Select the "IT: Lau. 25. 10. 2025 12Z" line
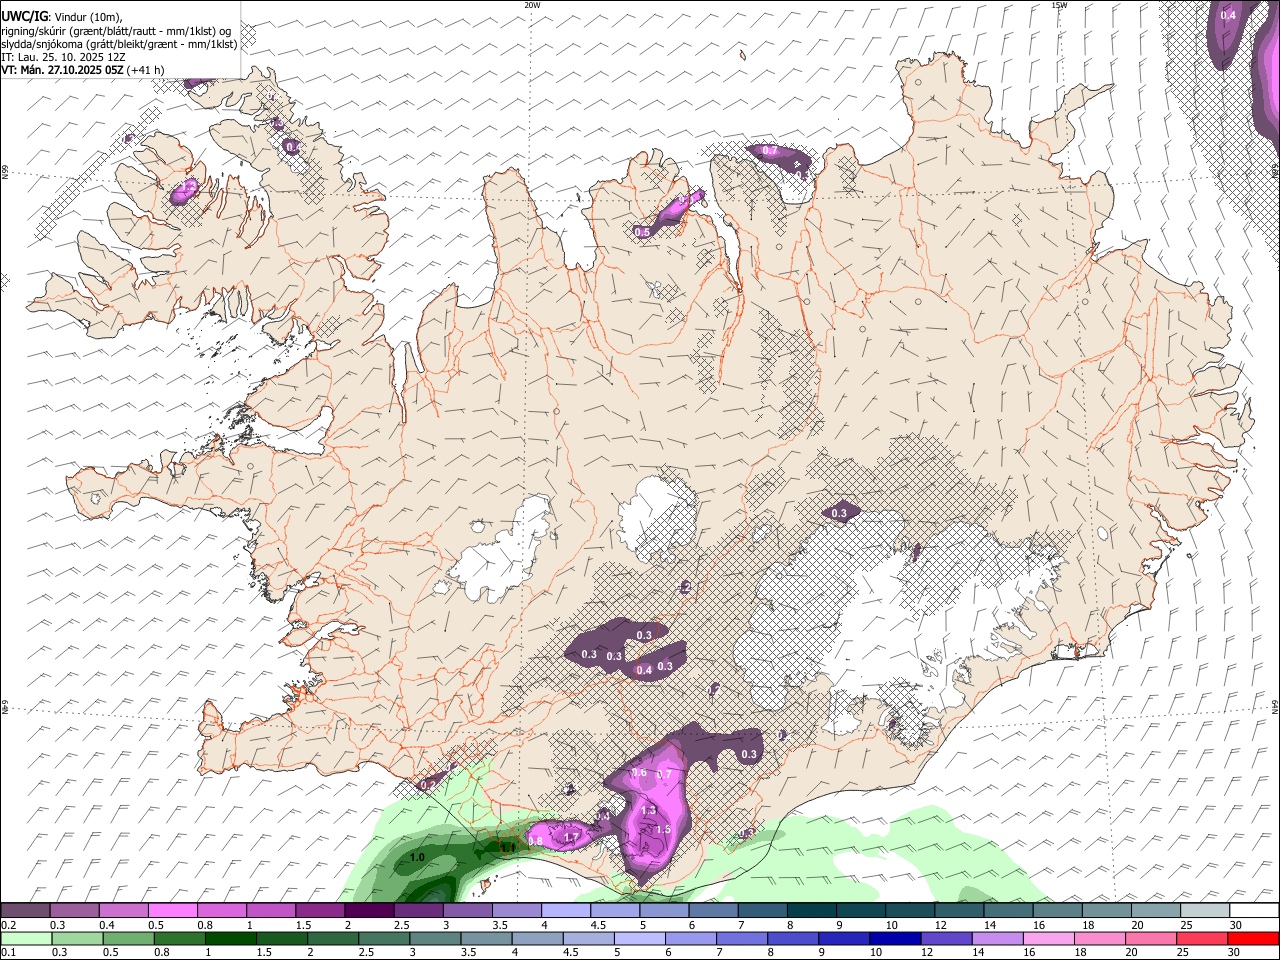 click(63, 57)
